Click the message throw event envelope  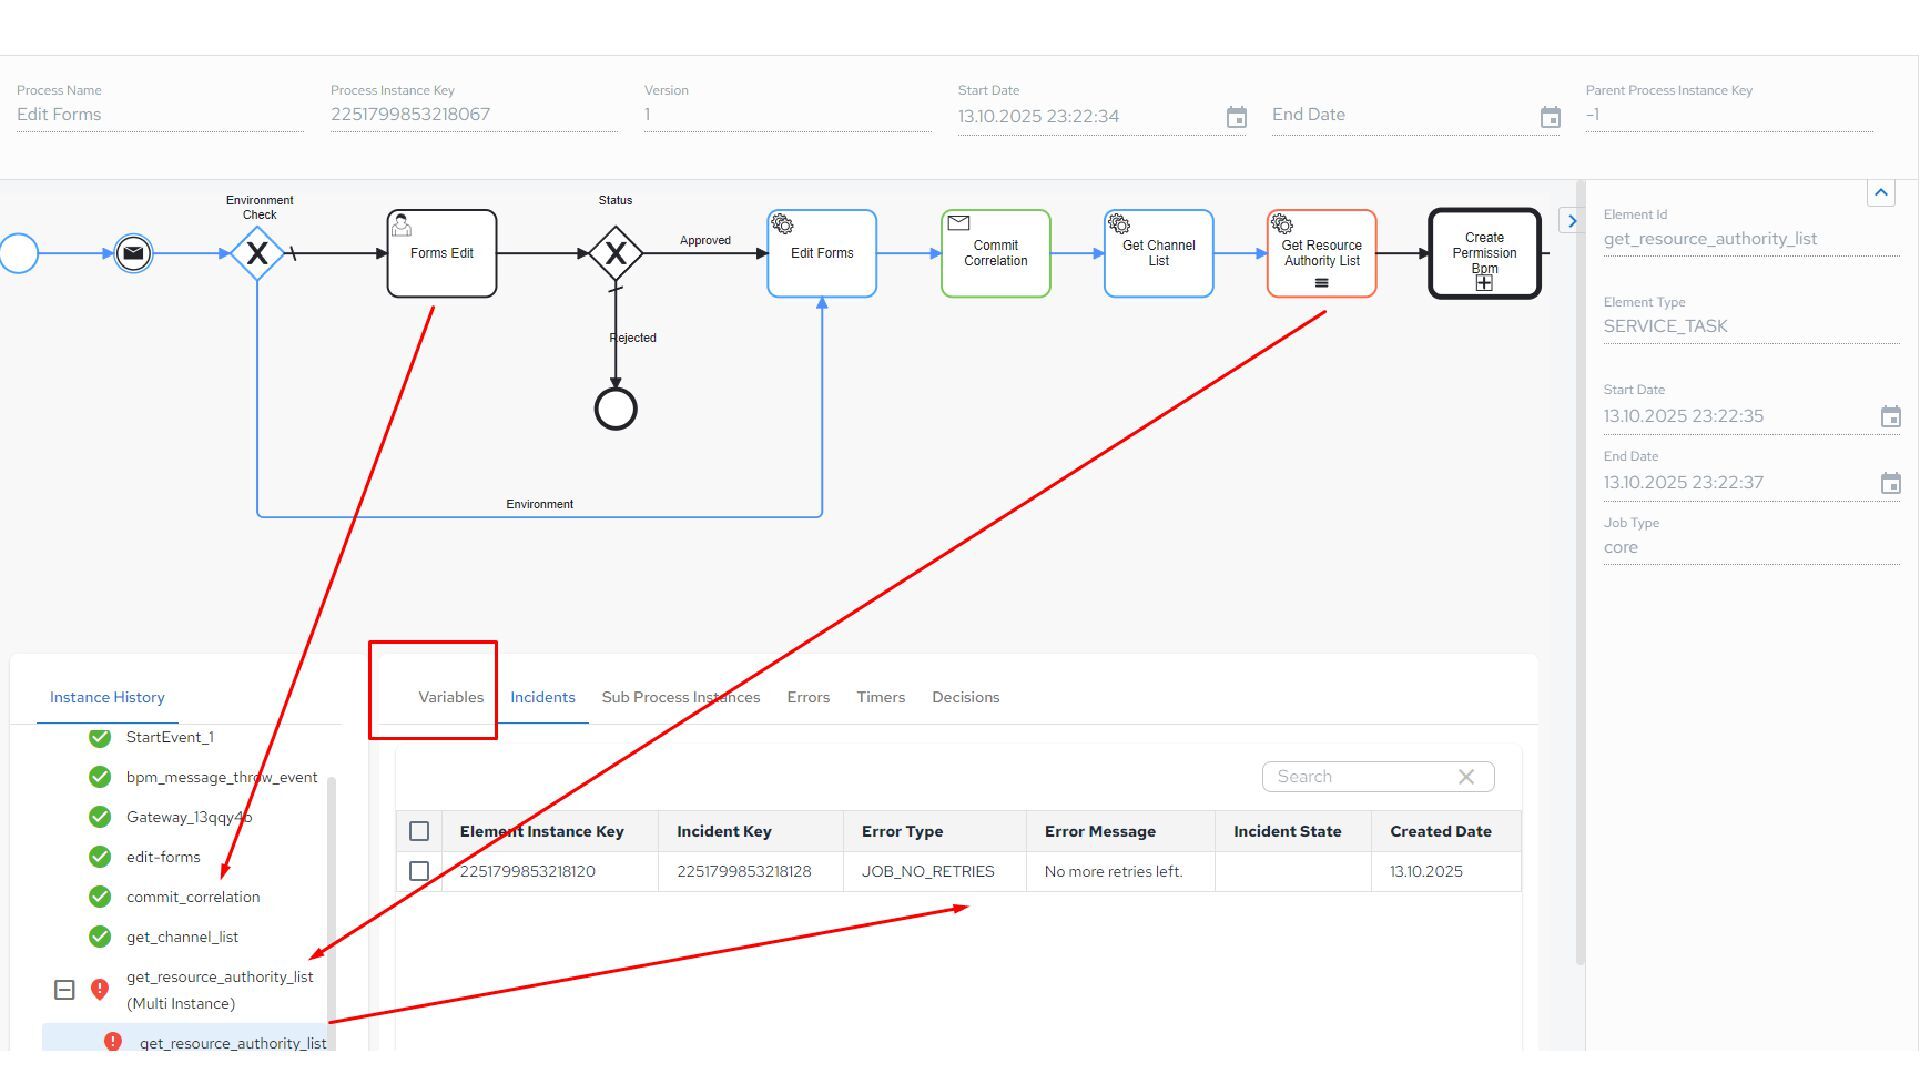coord(133,253)
